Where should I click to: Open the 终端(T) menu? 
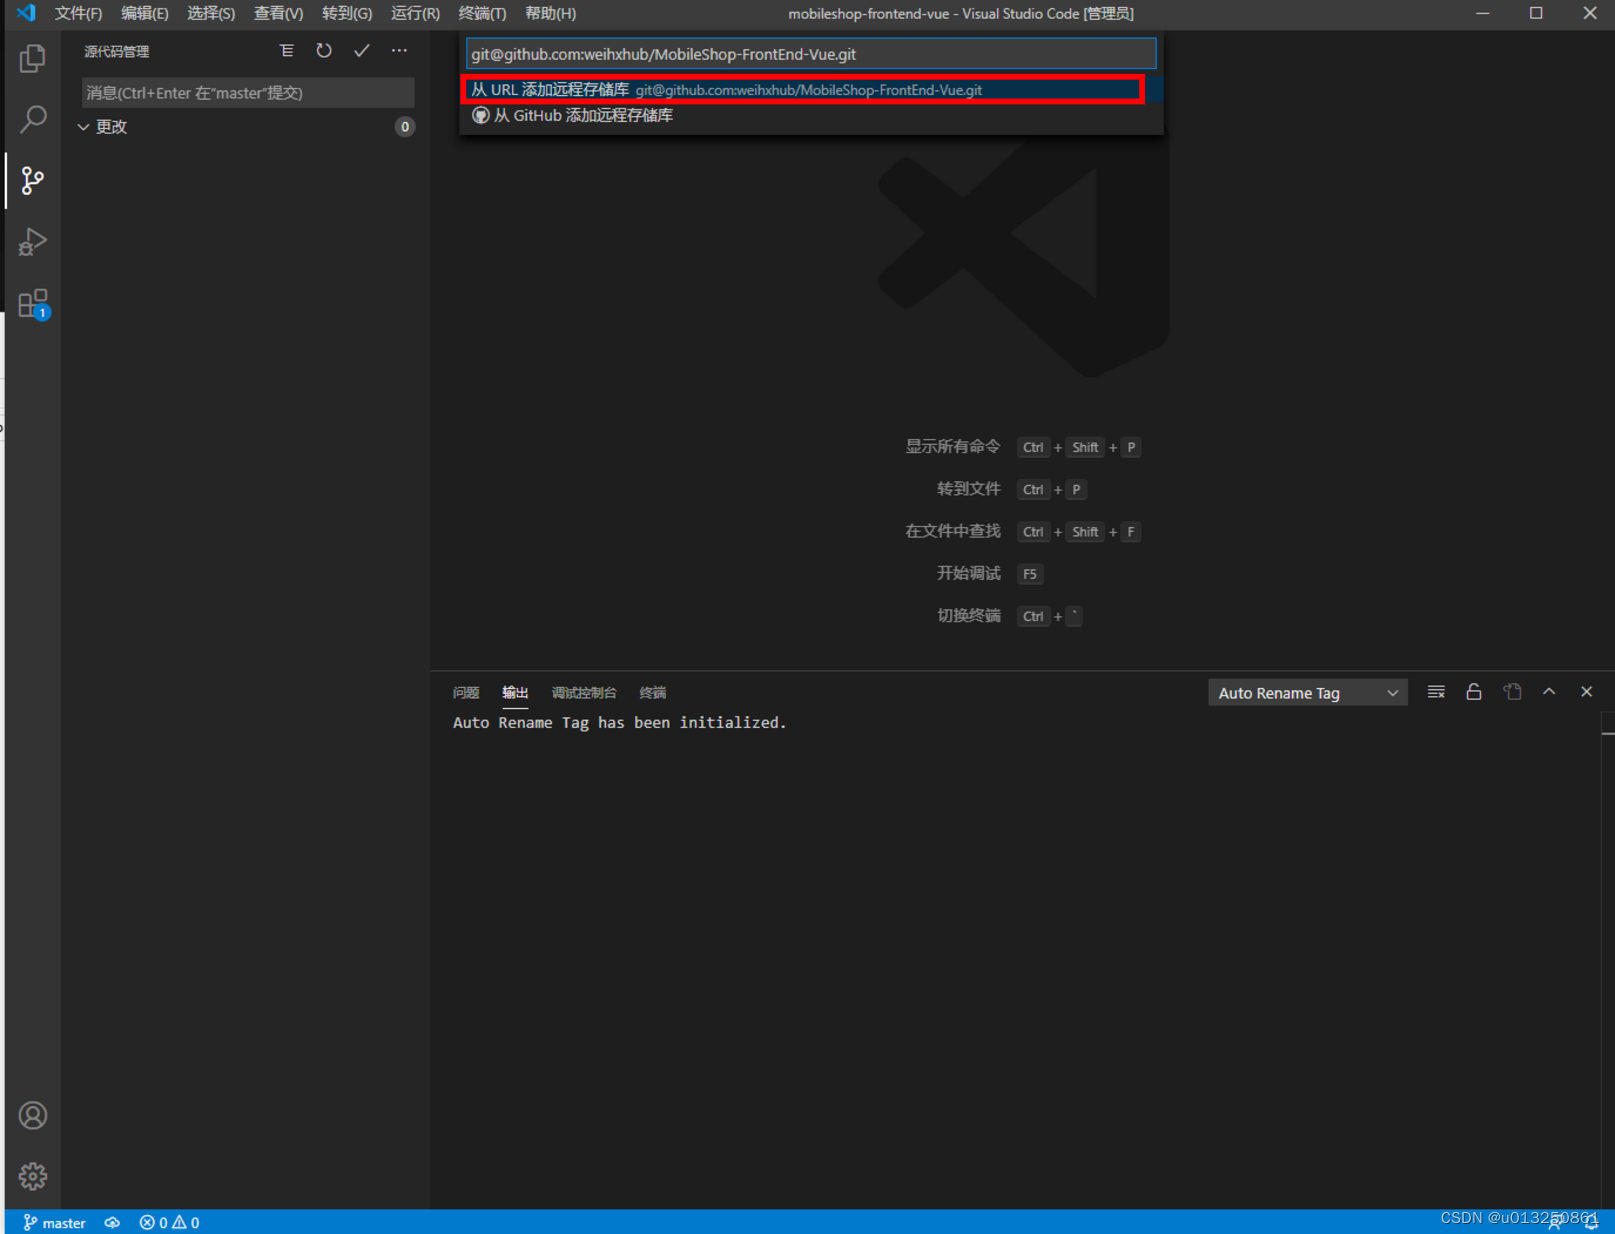(482, 13)
